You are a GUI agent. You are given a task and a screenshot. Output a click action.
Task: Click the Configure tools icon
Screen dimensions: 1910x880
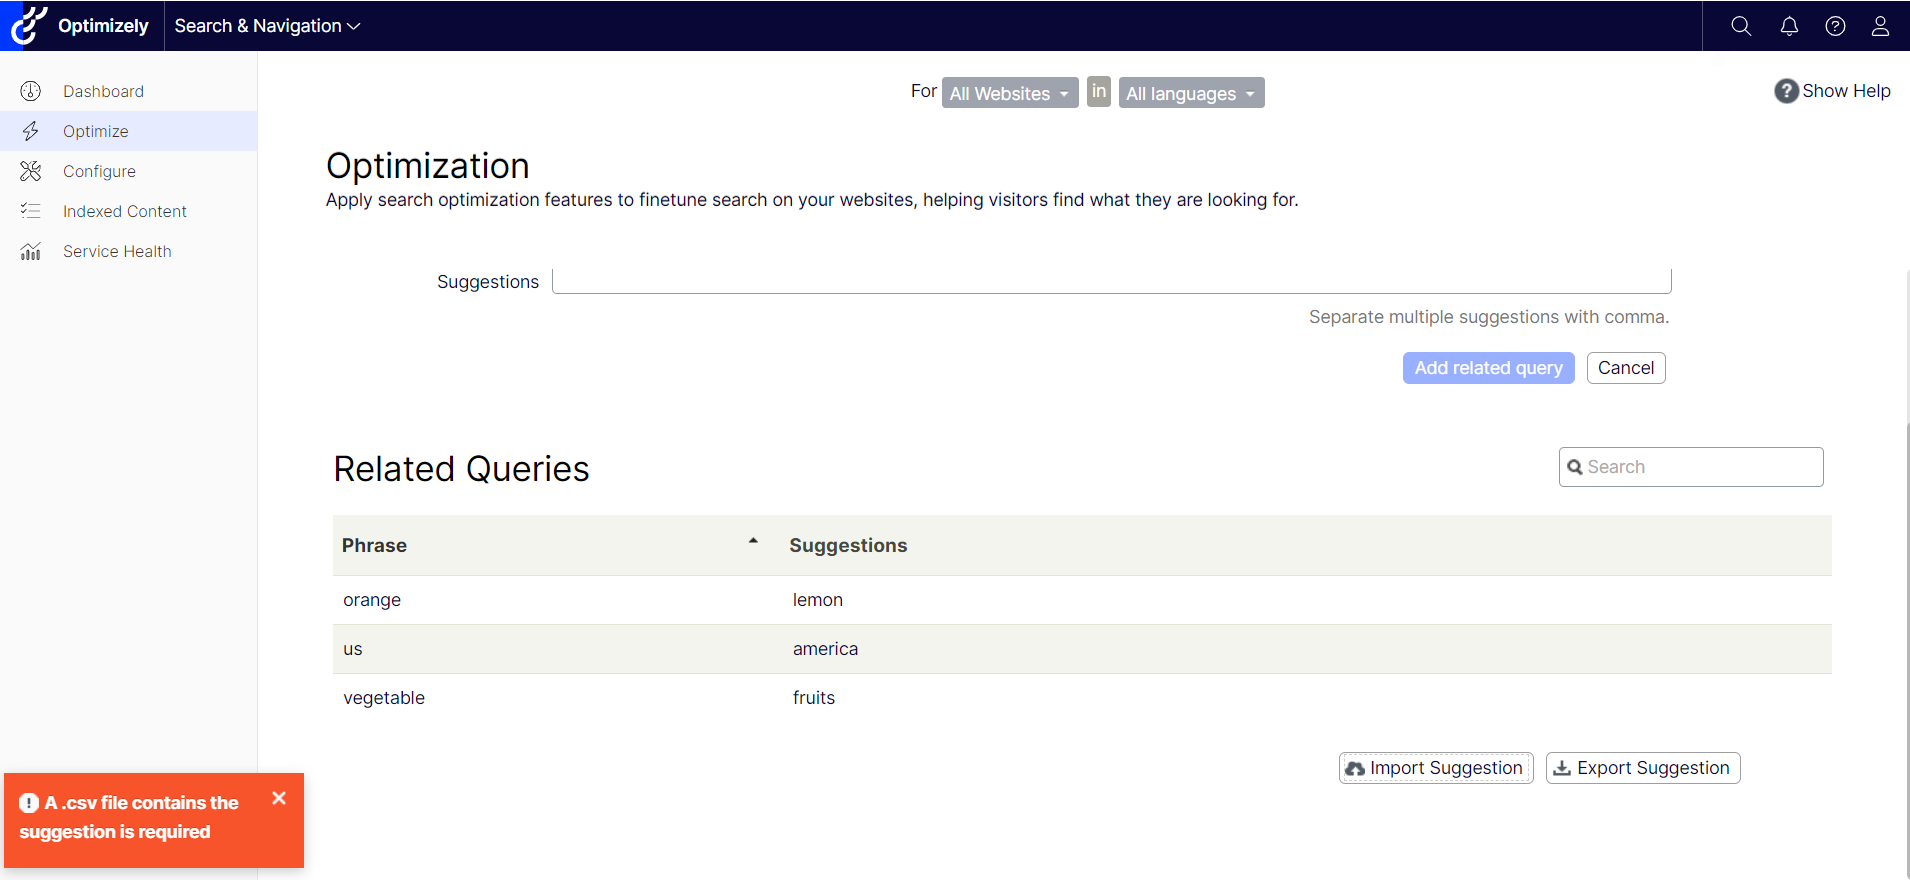tap(31, 171)
